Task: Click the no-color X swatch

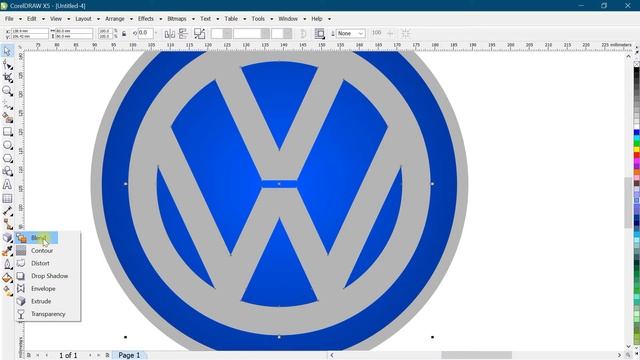Action: [x=636, y=64]
